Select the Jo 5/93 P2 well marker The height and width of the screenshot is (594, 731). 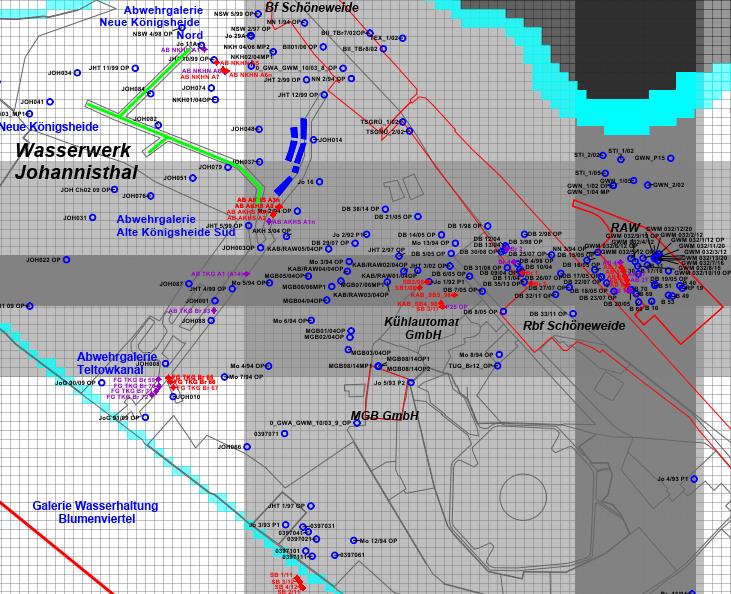(x=411, y=382)
